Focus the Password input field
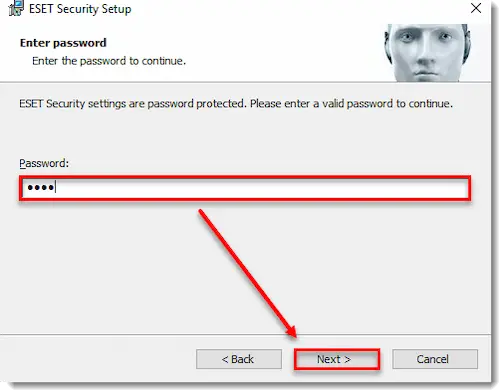Image resolution: width=500 pixels, height=391 pixels. [x=245, y=188]
